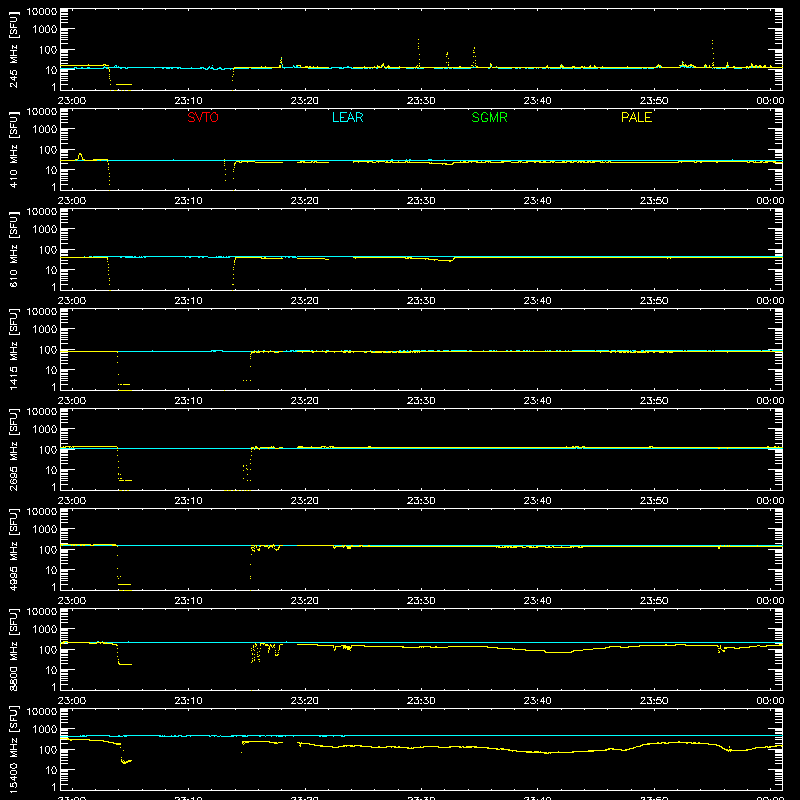
Task: Click 23:30 tick under the 8800 MHz panel
Action: (421, 701)
